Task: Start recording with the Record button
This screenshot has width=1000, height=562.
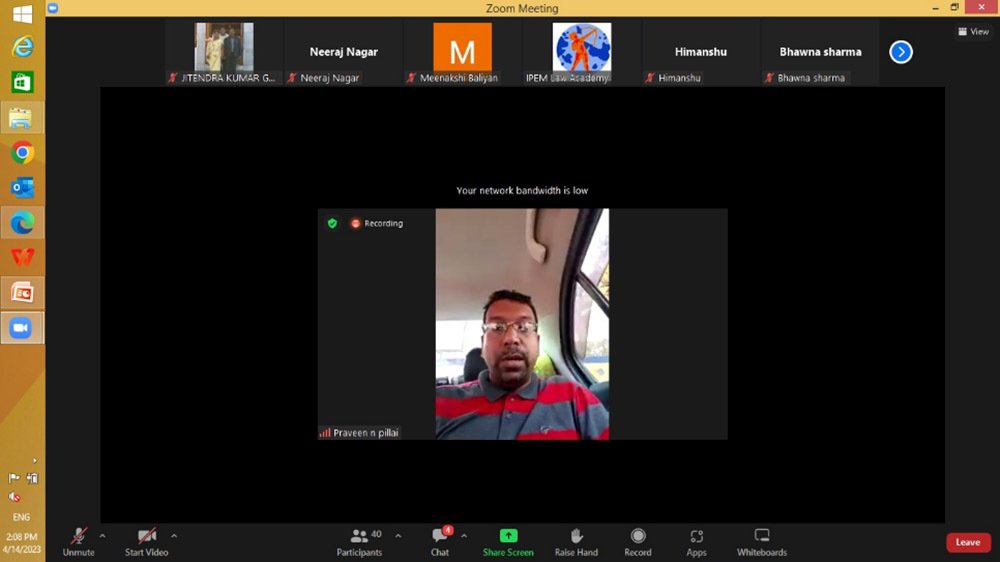Action: (638, 541)
